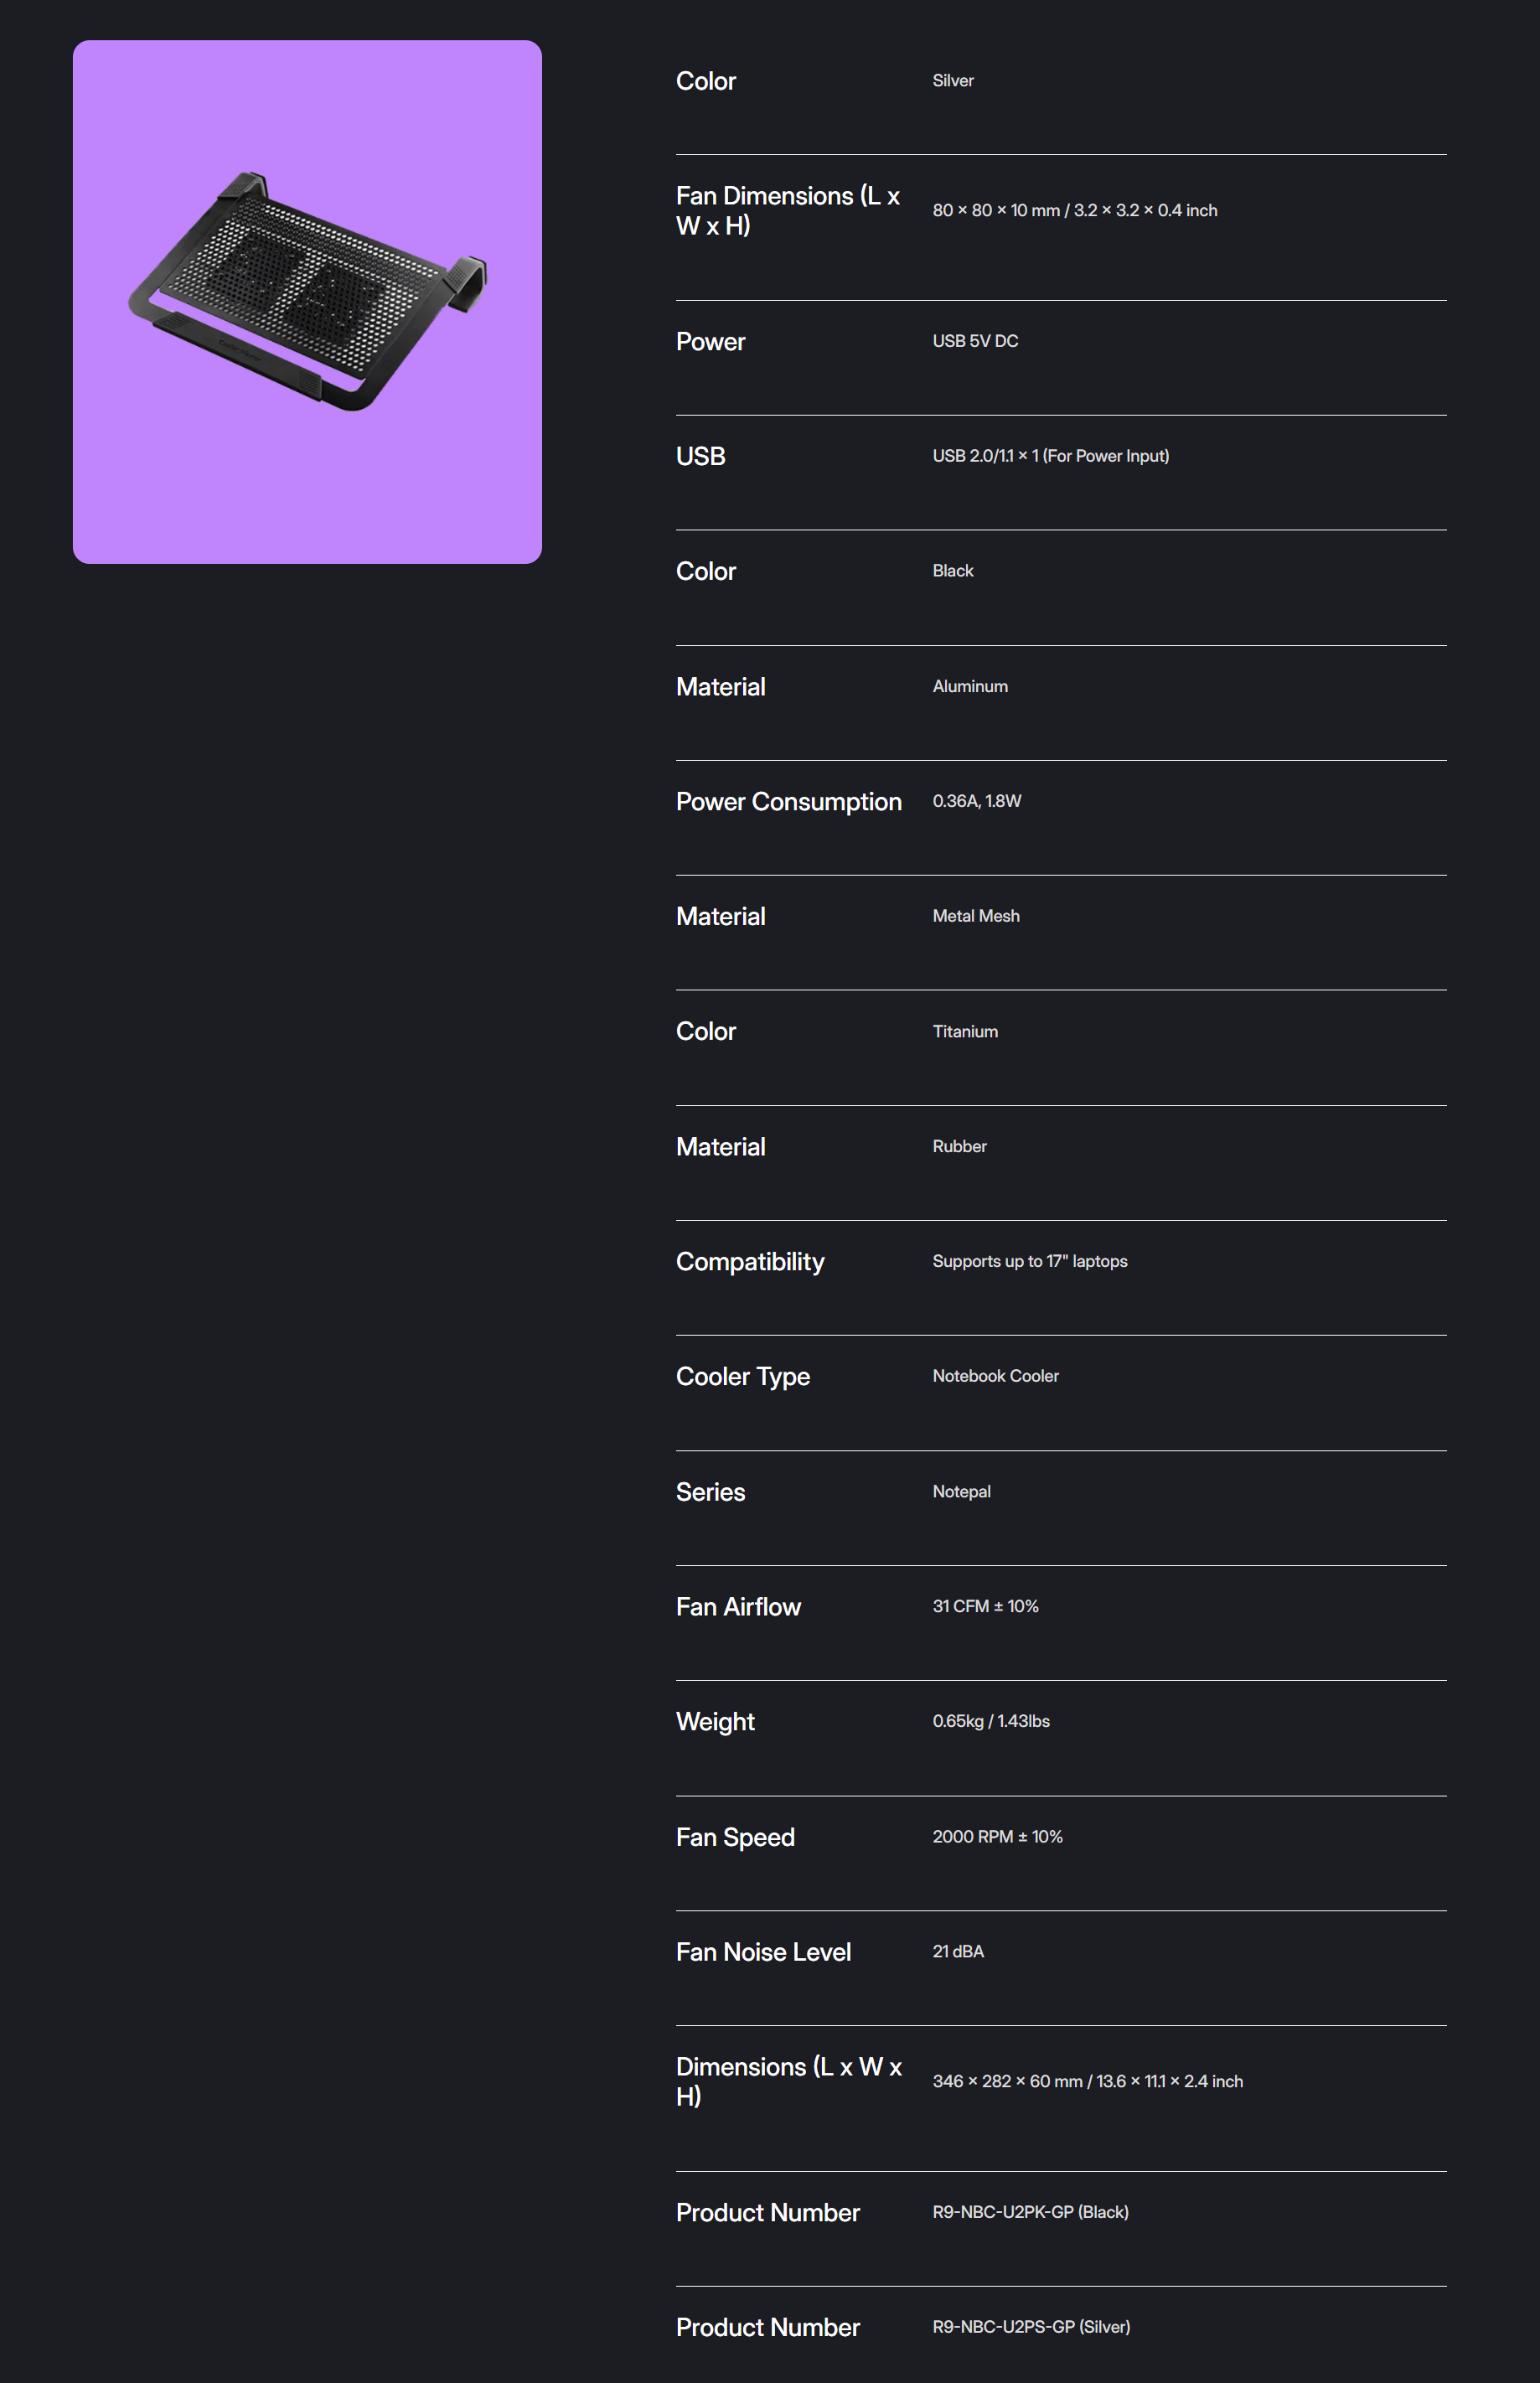Click the USB 2.0/1.1 power input text

click(1050, 456)
